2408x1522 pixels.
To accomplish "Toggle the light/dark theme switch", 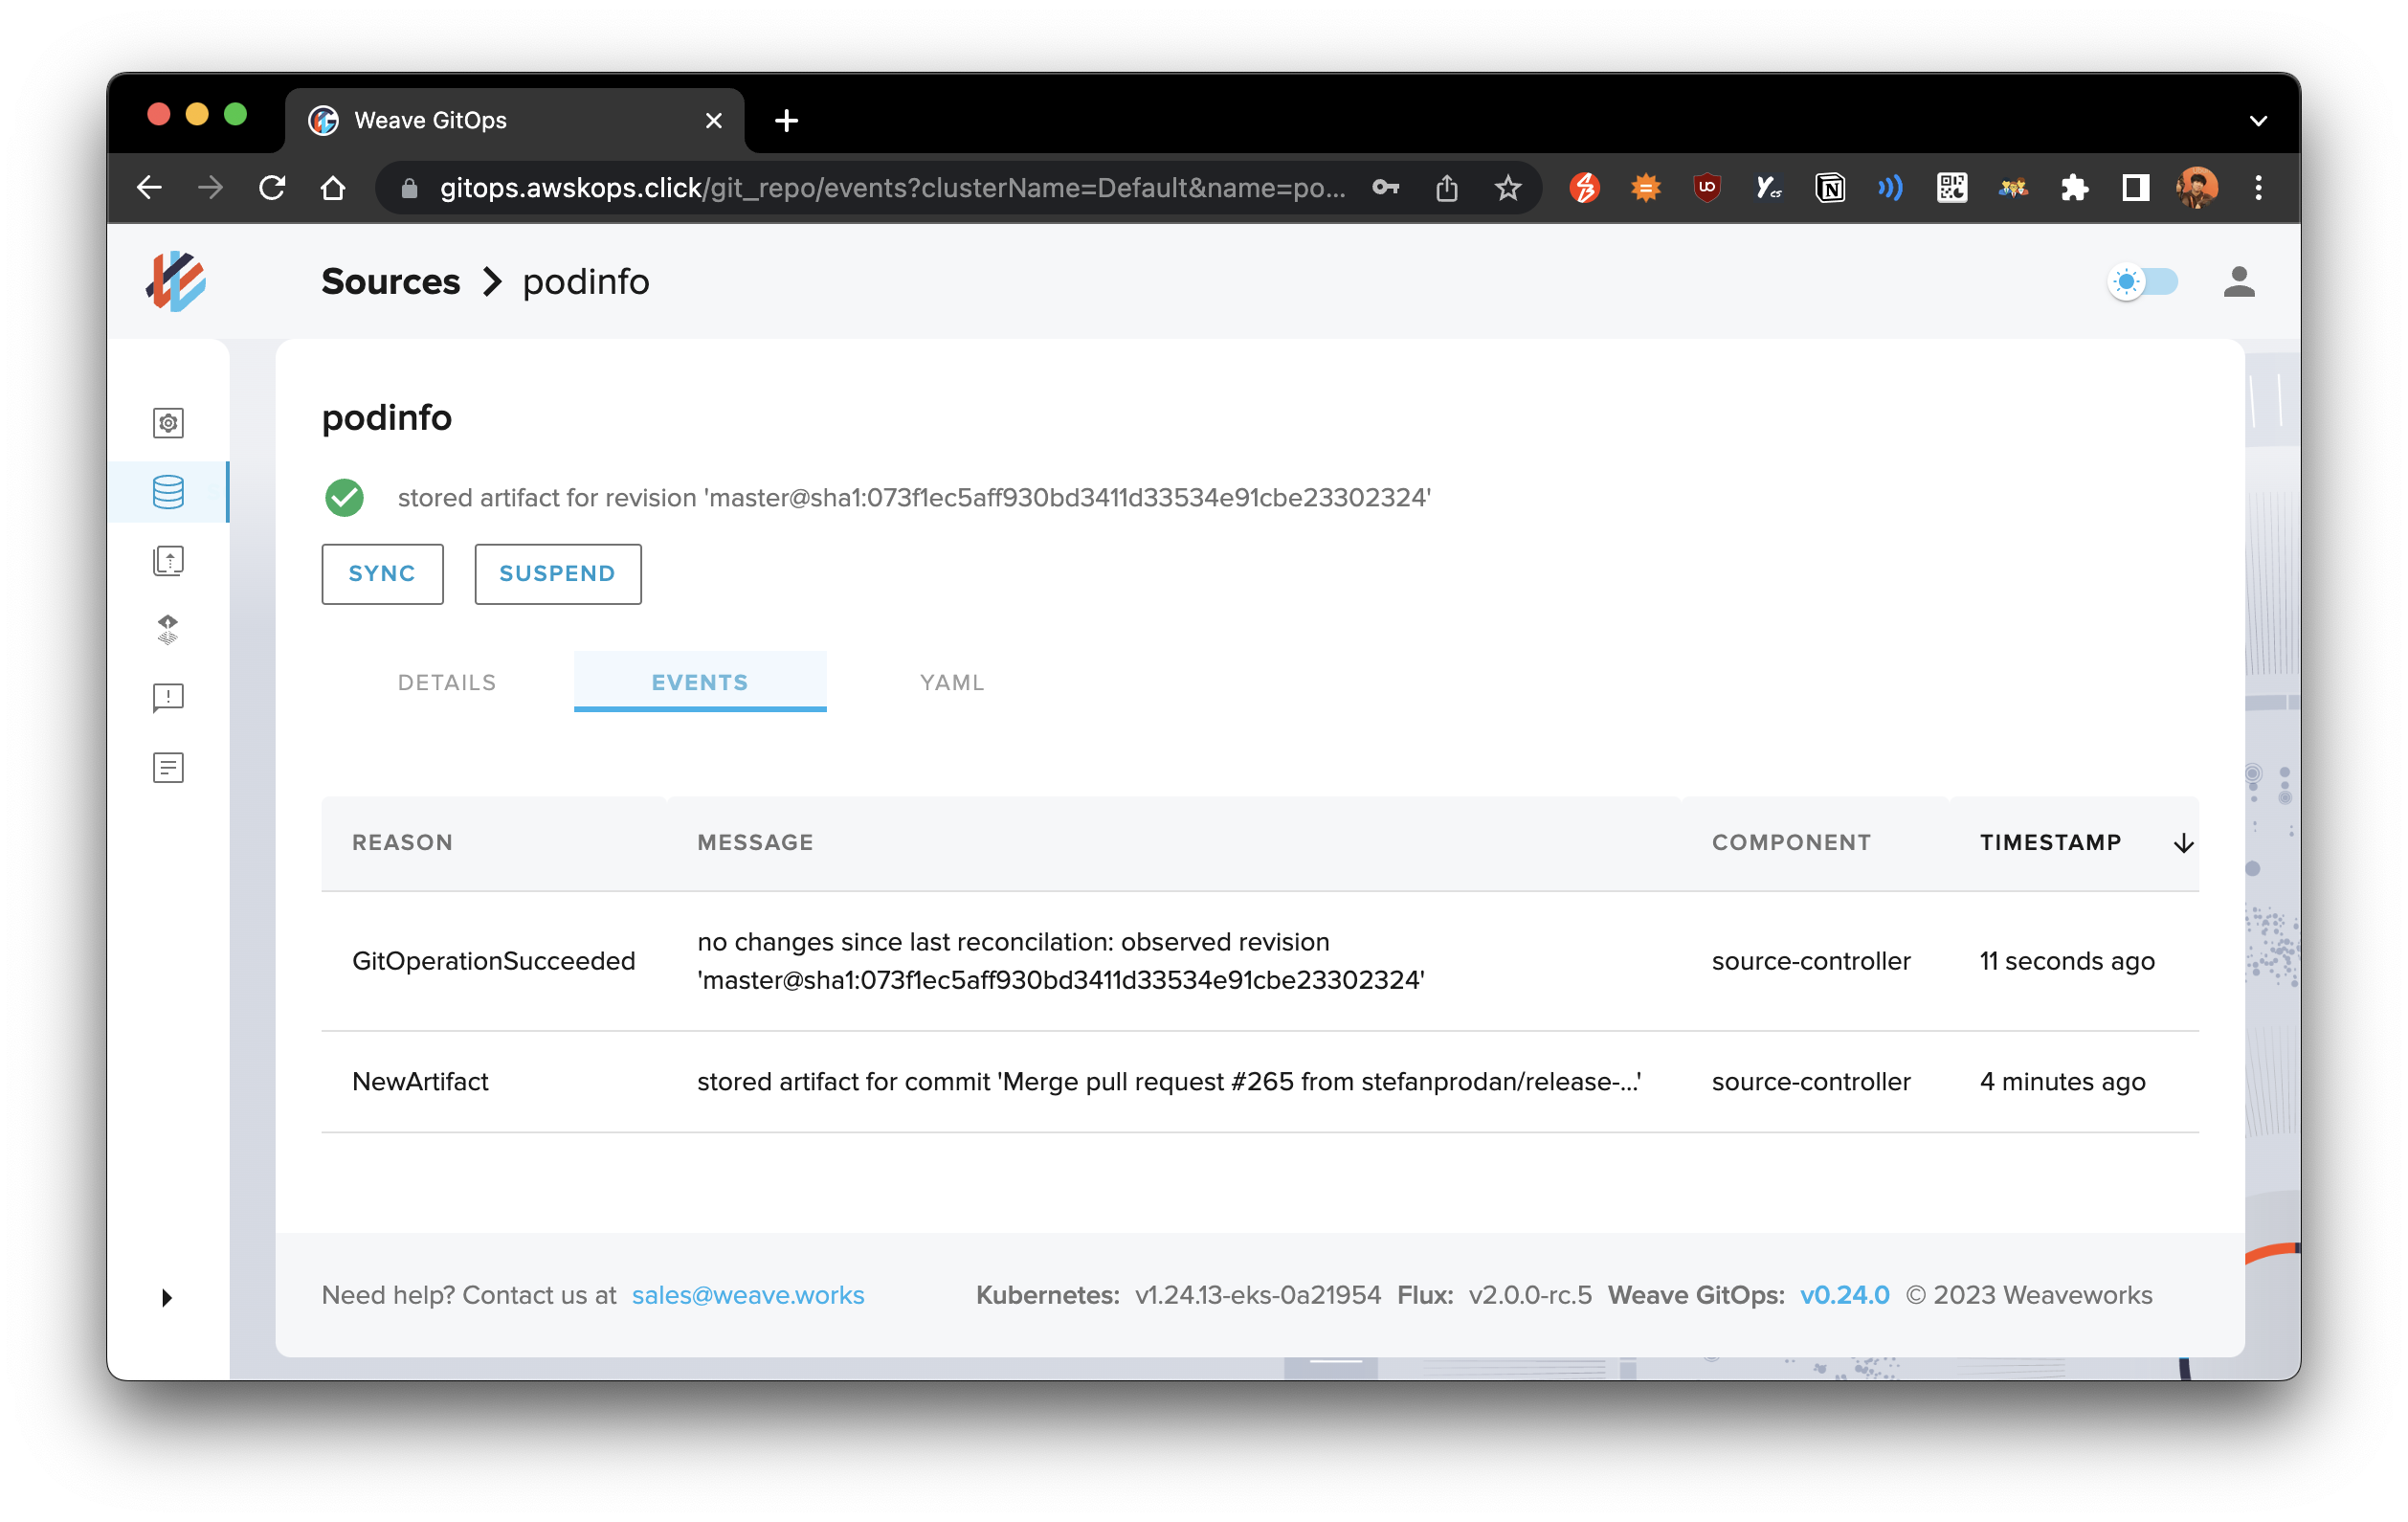I will click(x=2142, y=282).
